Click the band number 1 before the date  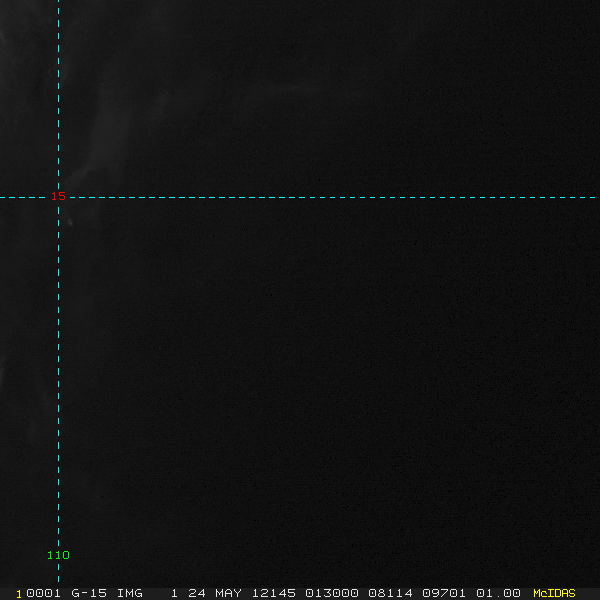click(x=174, y=593)
